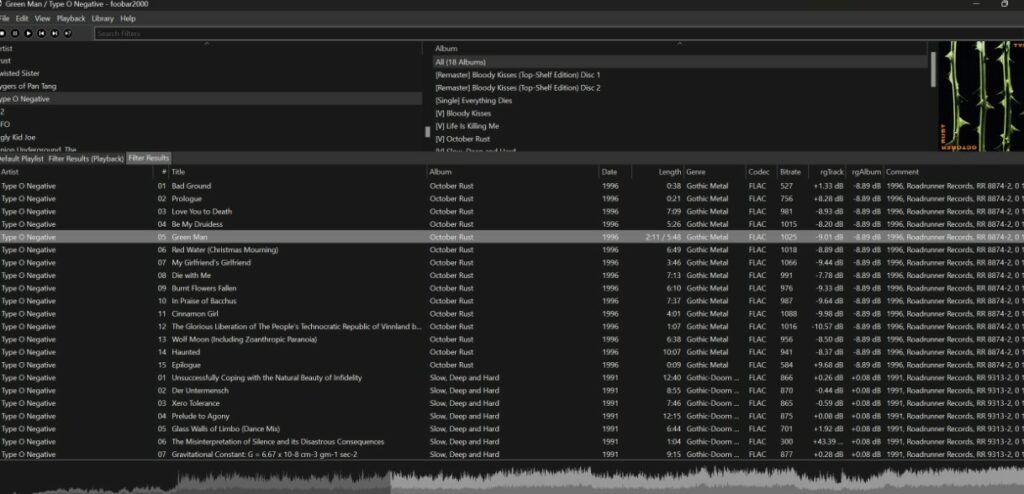This screenshot has height=494, width=1024.
Task: Pause playback with the pause button
Action: tap(15, 33)
